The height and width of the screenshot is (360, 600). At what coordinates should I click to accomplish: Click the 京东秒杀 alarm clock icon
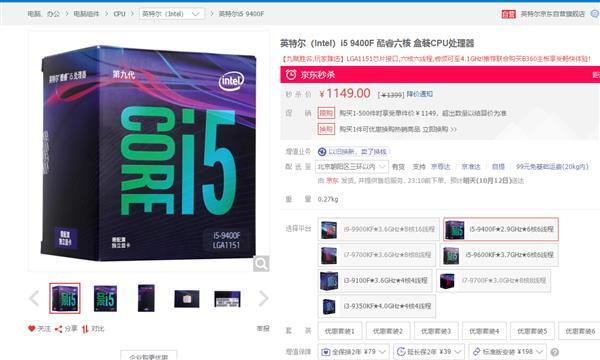coord(291,74)
